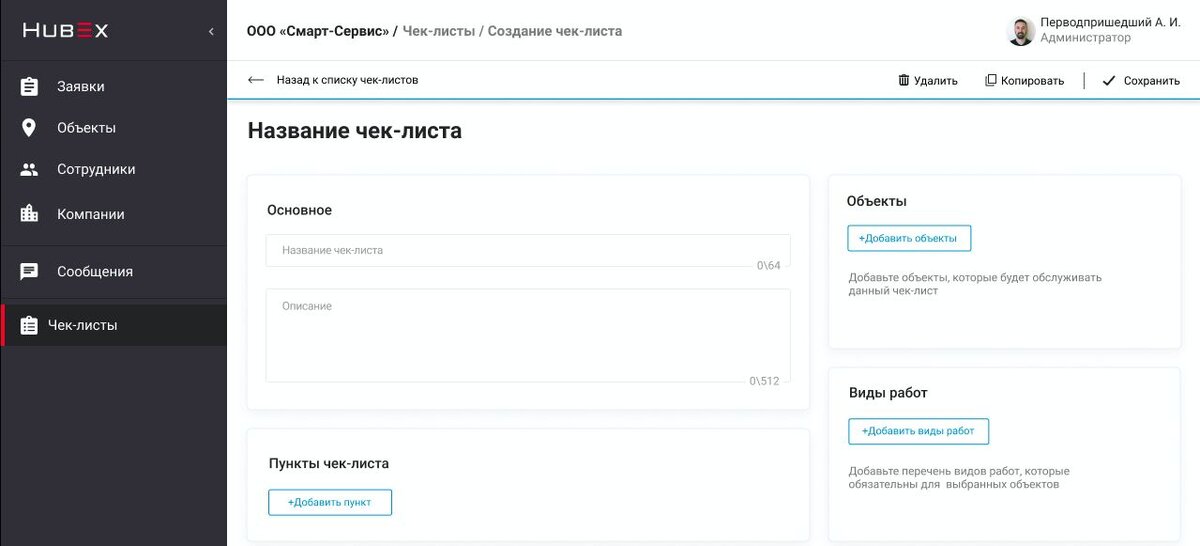Click the Объекты card heading
This screenshot has width=1200, height=546.
(877, 201)
